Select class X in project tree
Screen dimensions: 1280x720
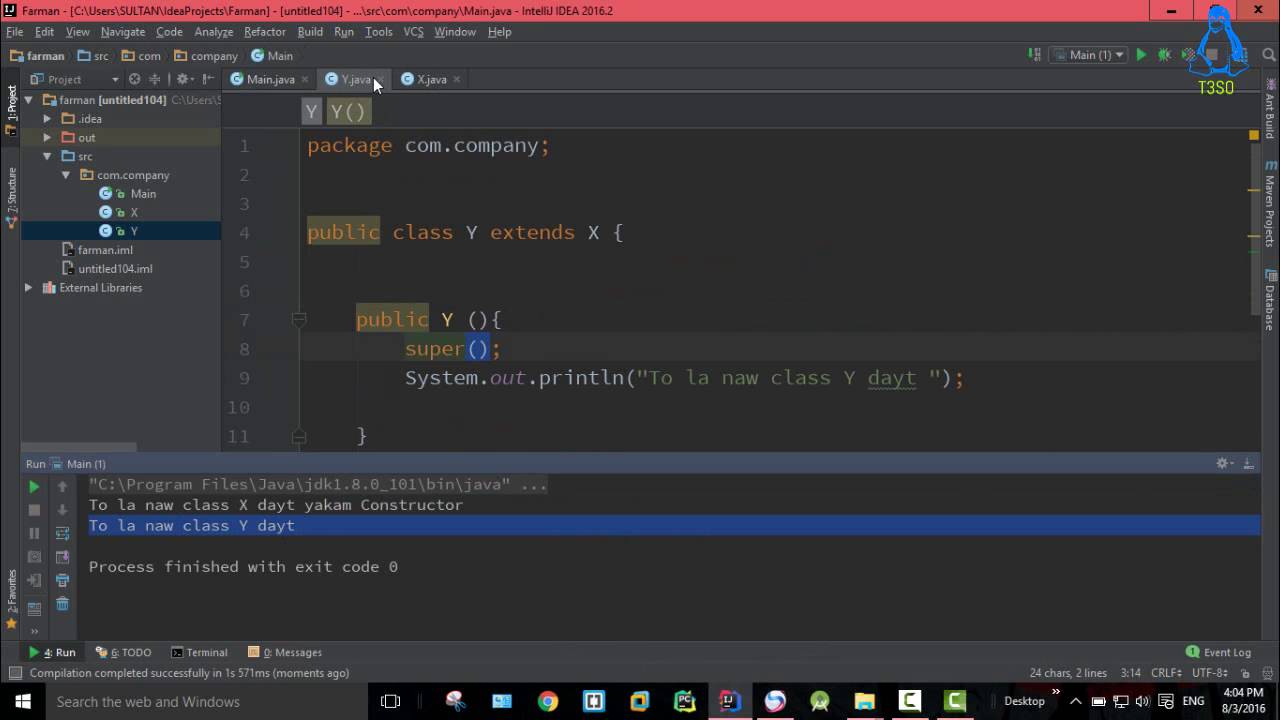point(133,213)
